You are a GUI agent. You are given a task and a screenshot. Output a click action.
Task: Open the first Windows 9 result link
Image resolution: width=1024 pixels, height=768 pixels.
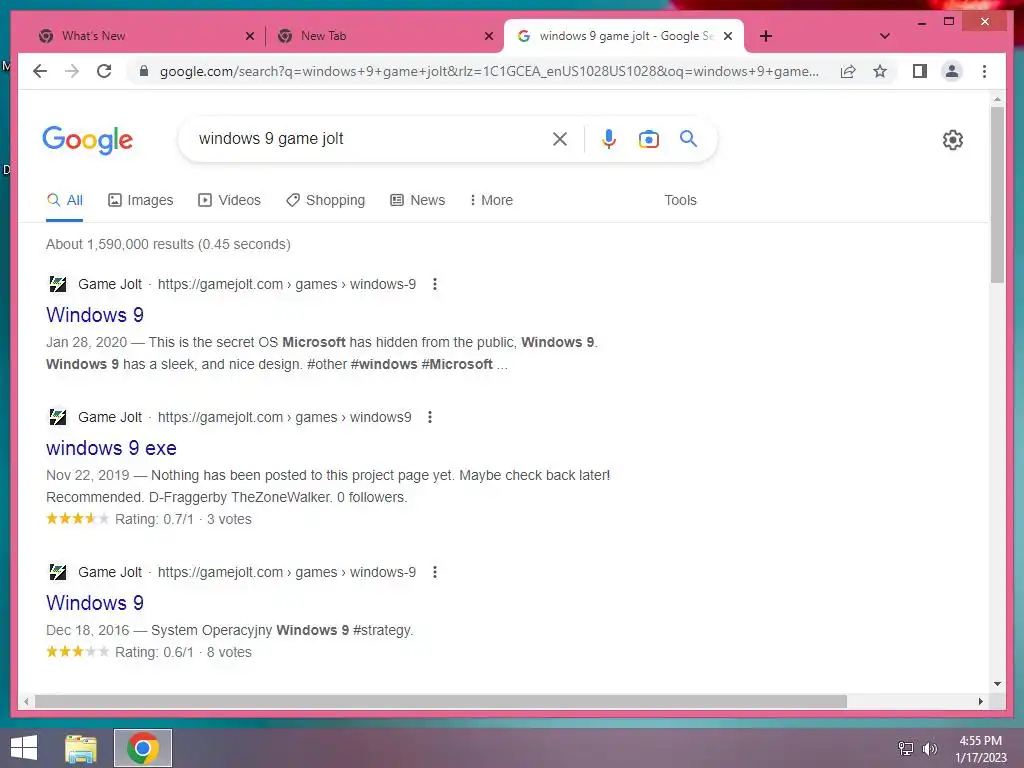tap(95, 315)
